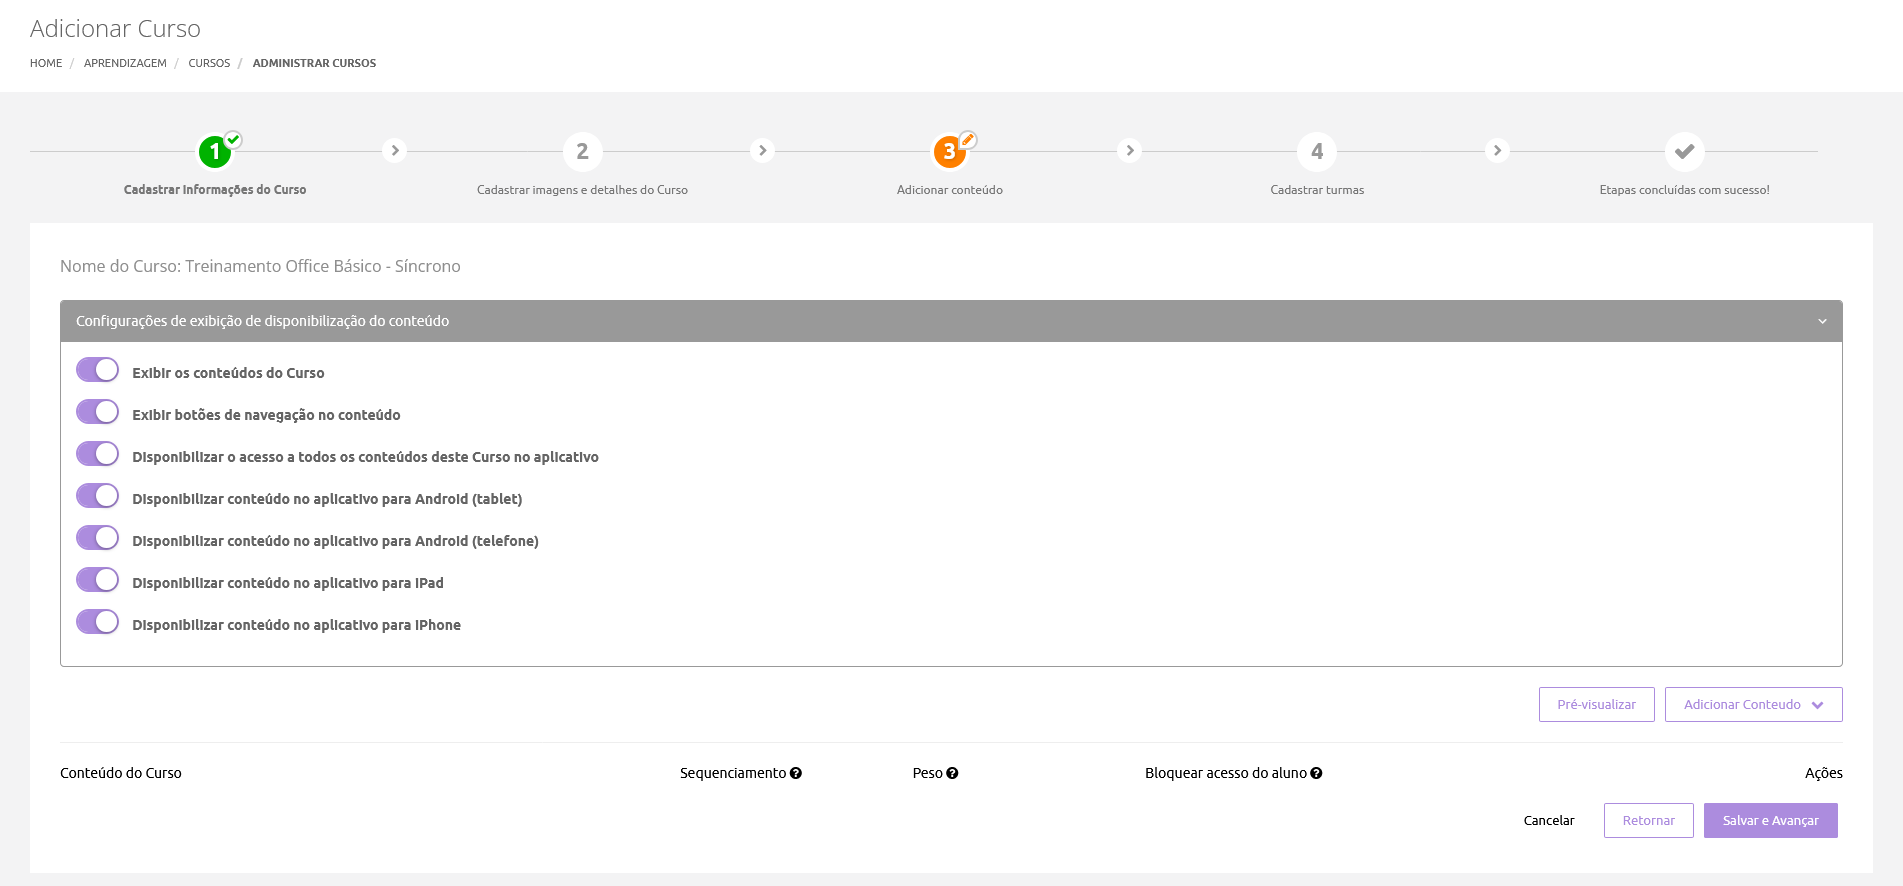This screenshot has height=886, width=1903.
Task: Switch off Android (tablet) content toggle
Action: (98, 496)
